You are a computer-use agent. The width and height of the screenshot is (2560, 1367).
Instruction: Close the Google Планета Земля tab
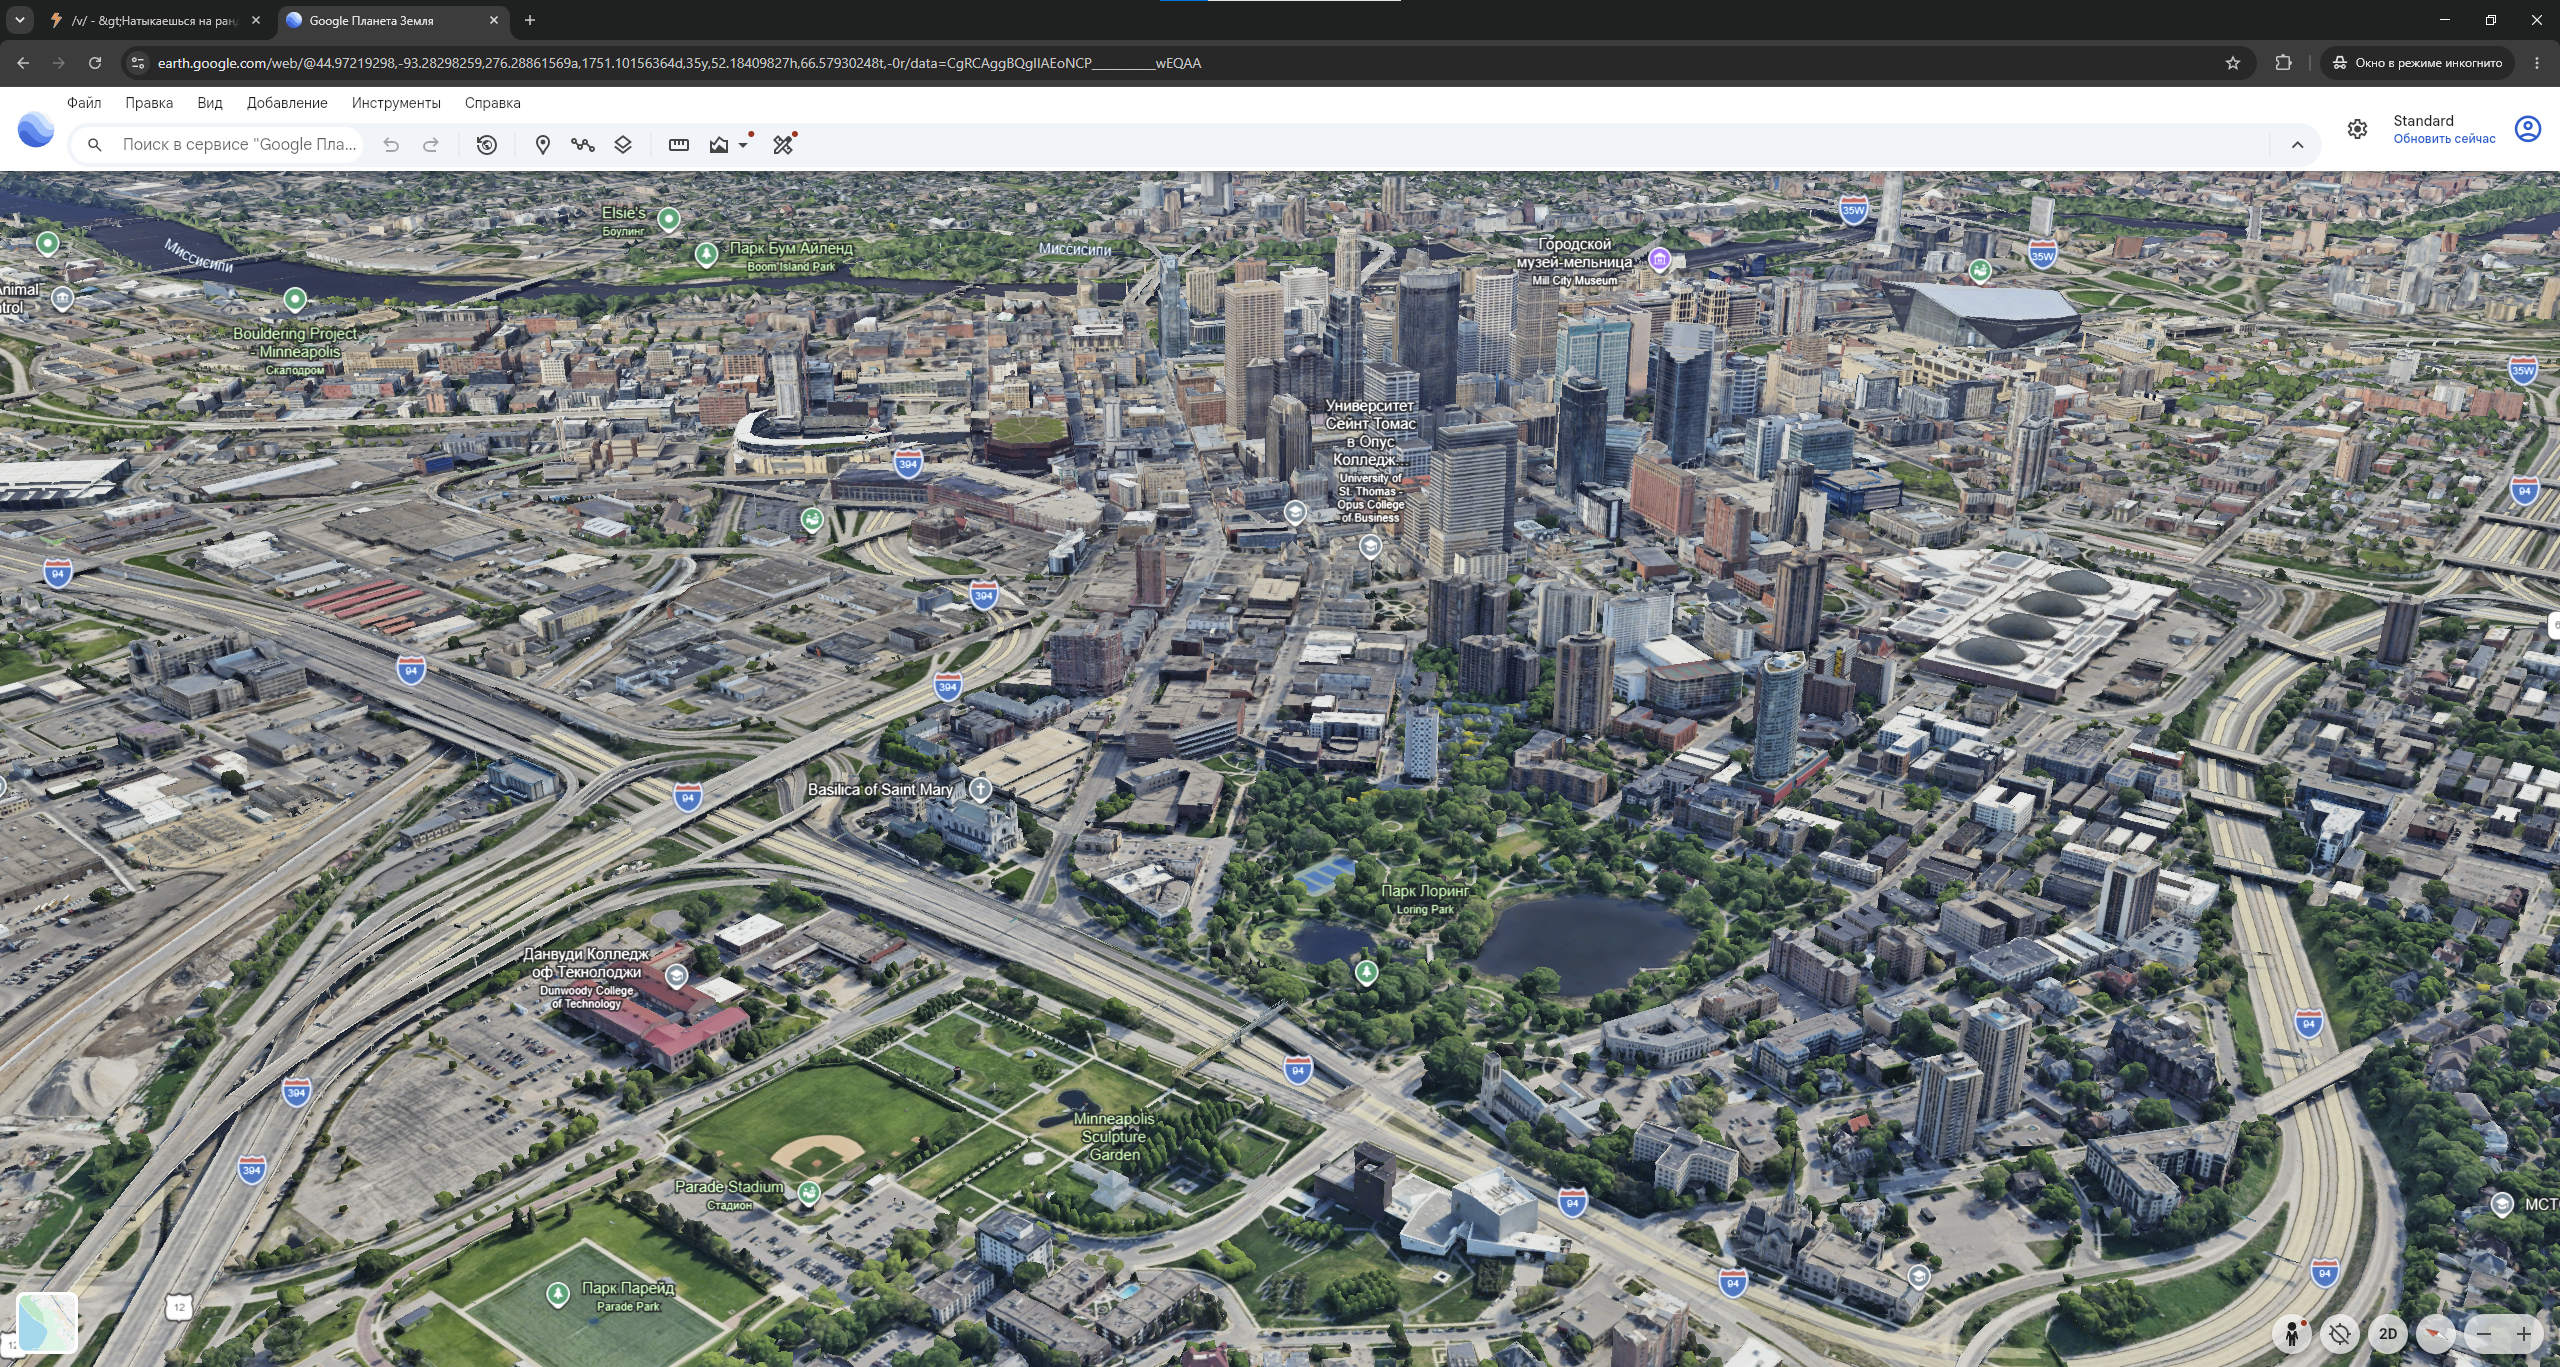[x=494, y=20]
